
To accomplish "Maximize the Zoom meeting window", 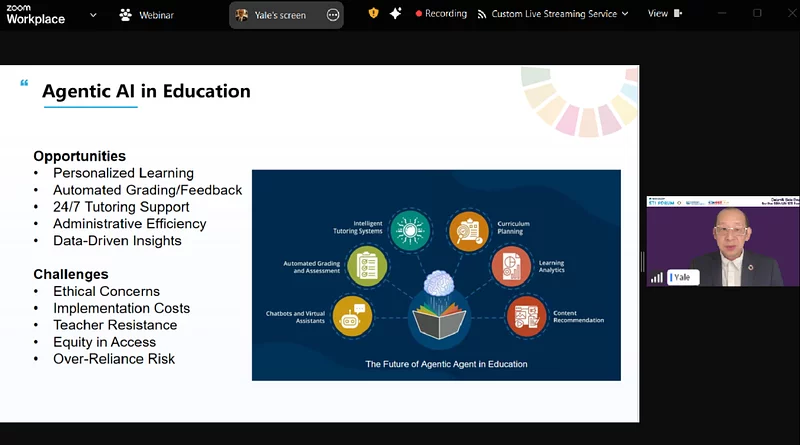I will point(757,14).
